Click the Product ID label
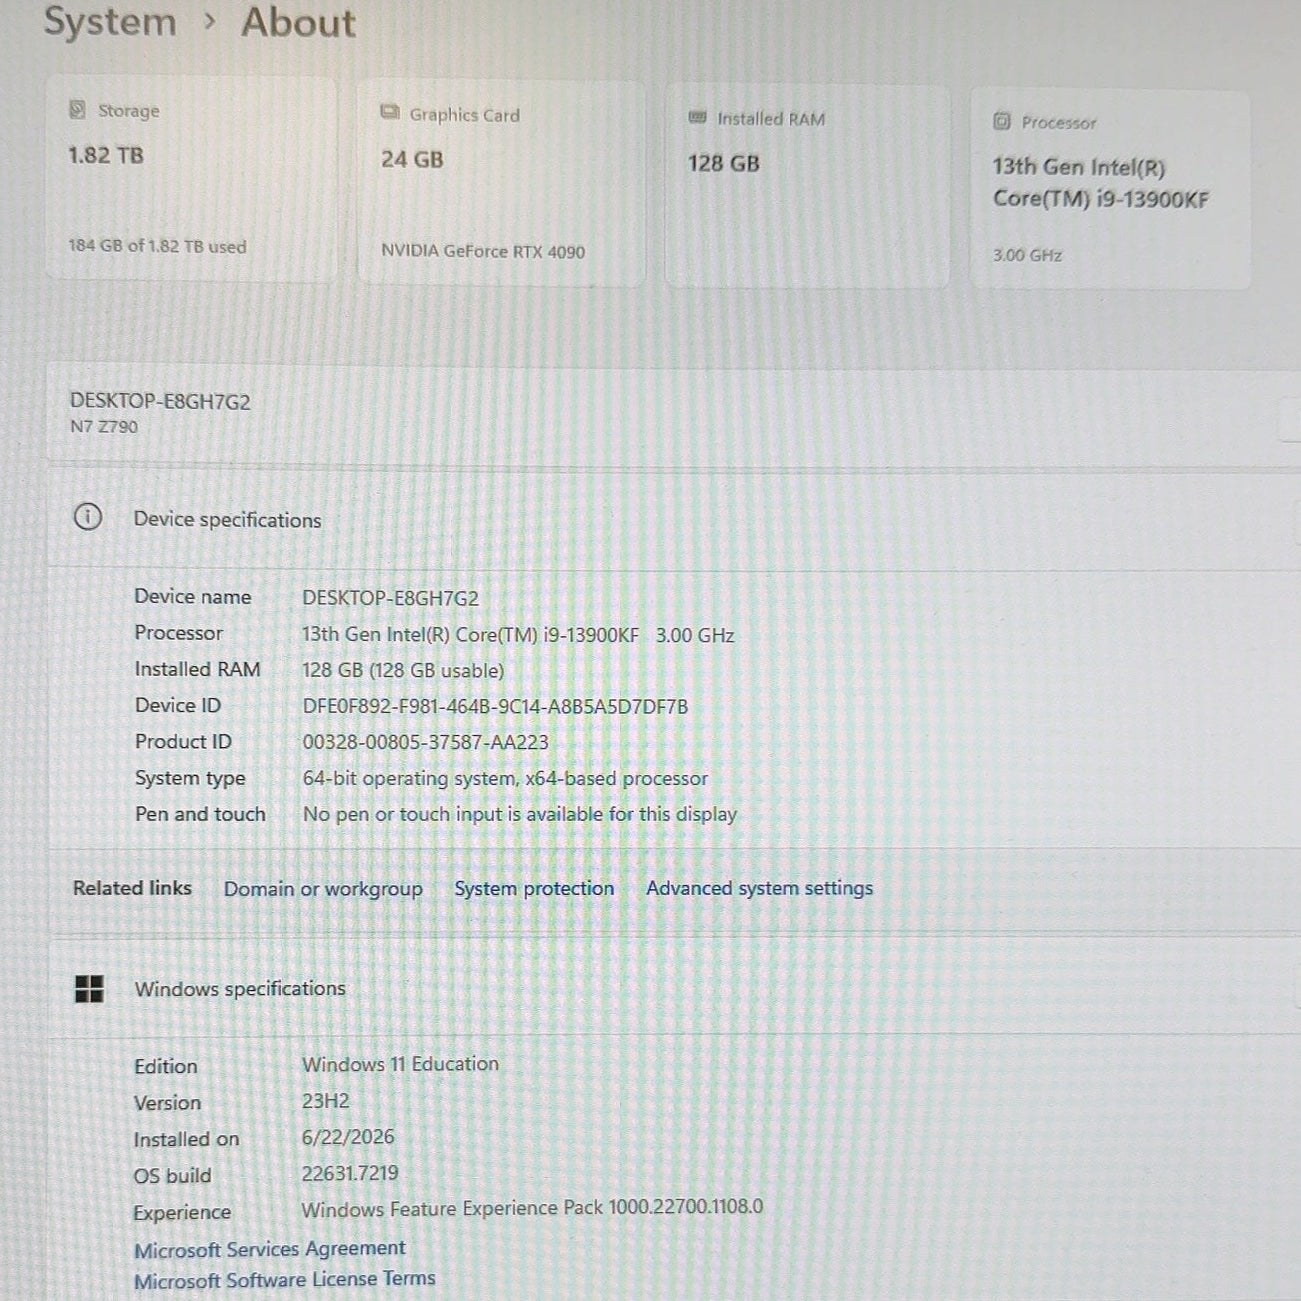1301x1301 pixels. click(x=183, y=741)
